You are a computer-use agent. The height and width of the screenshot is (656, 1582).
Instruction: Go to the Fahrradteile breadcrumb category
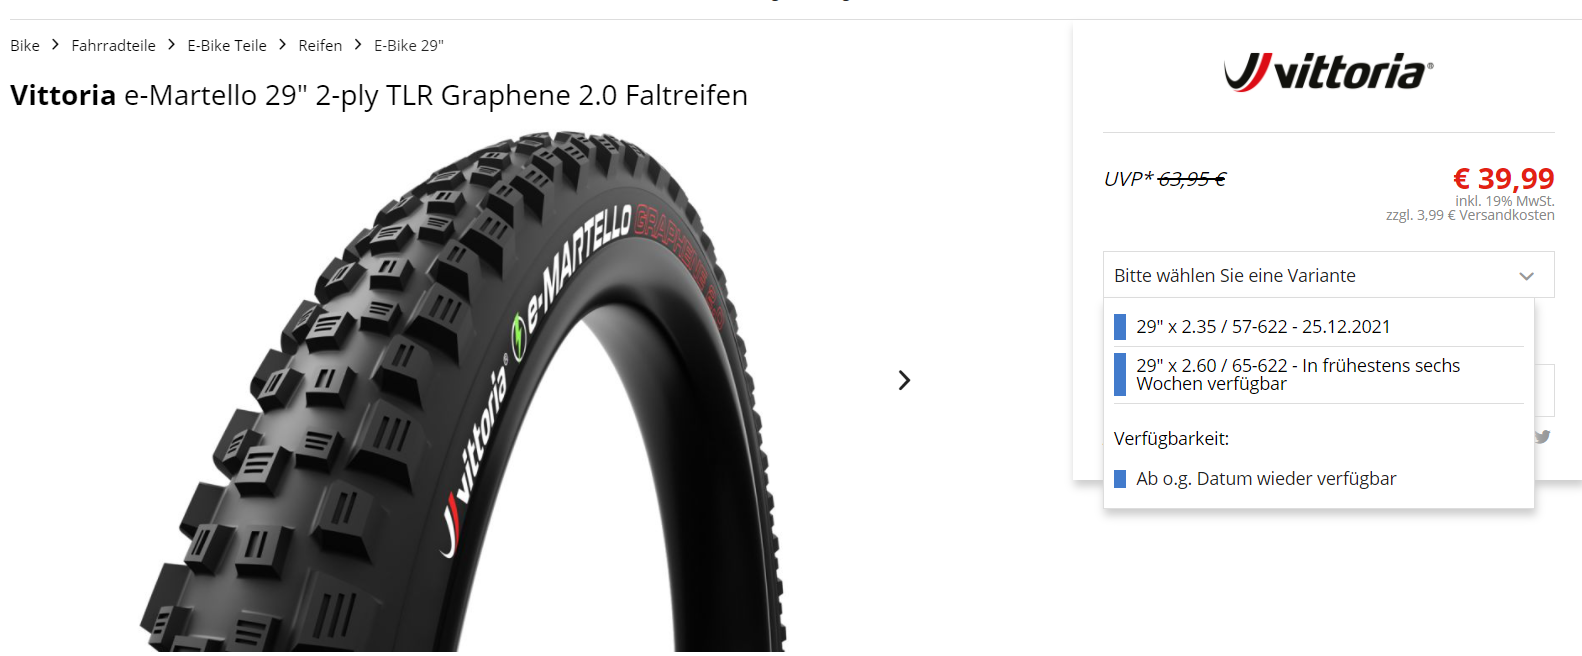coord(113,46)
